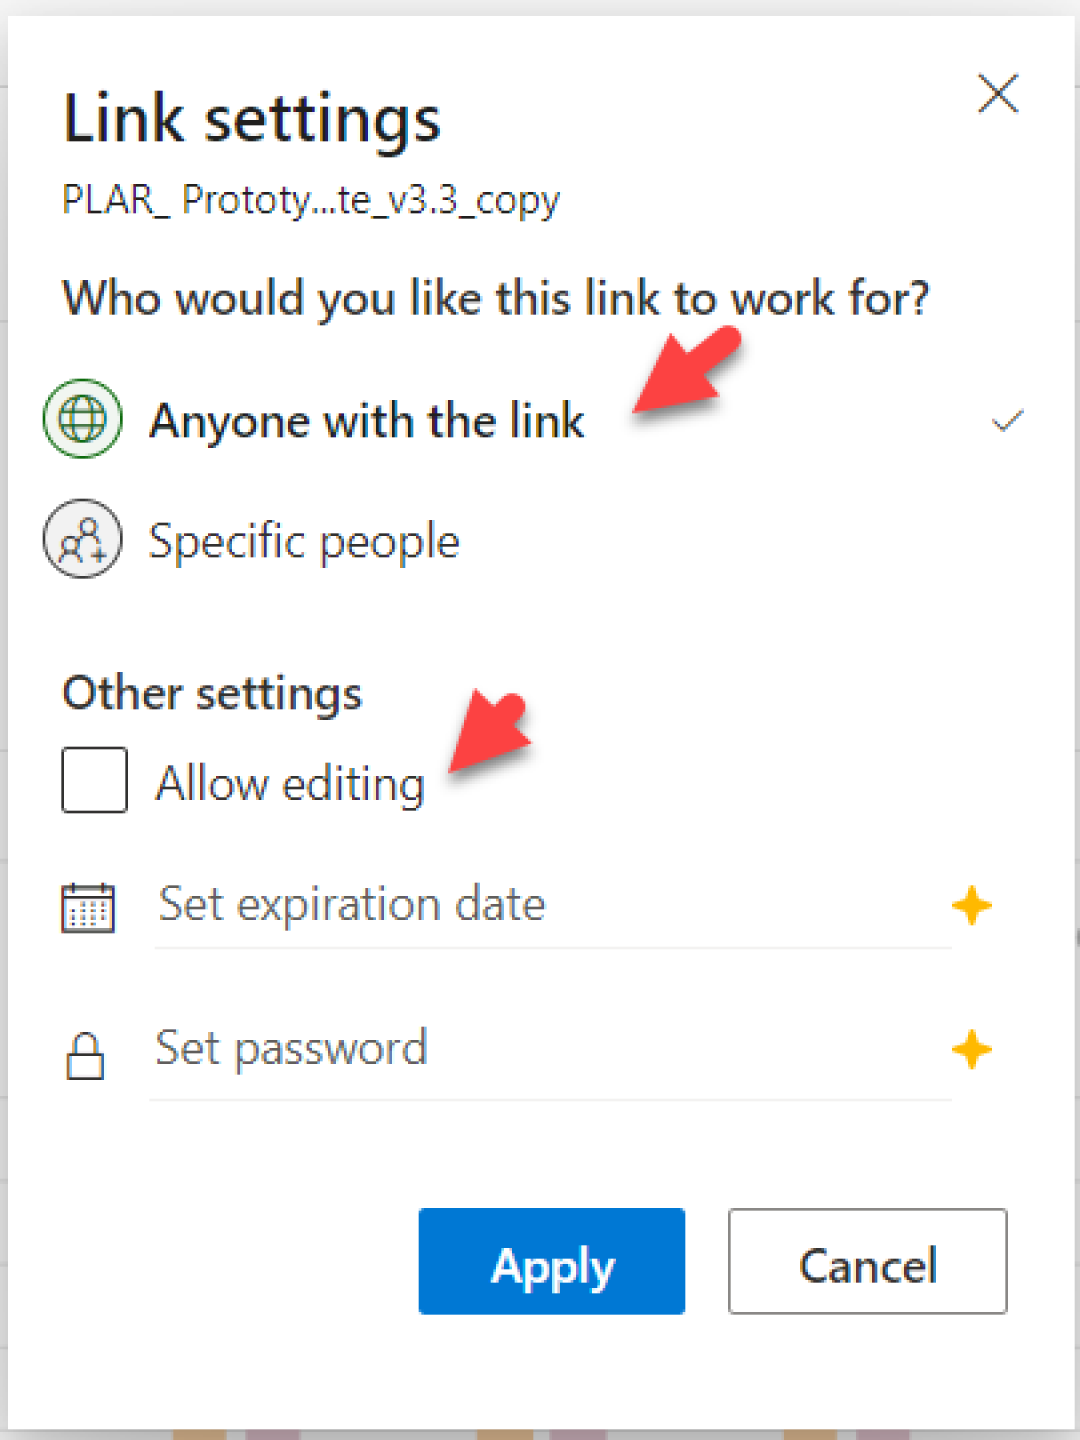Viewport: 1080px width, 1440px height.
Task: Enable the Allow editing checkbox
Action: click(94, 780)
